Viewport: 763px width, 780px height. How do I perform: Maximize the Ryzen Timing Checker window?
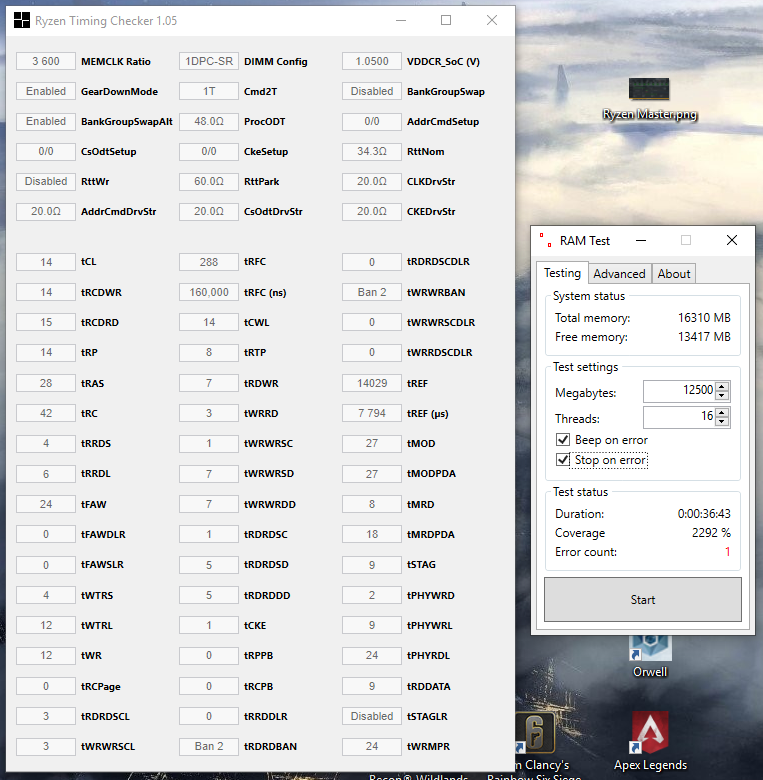(x=446, y=20)
